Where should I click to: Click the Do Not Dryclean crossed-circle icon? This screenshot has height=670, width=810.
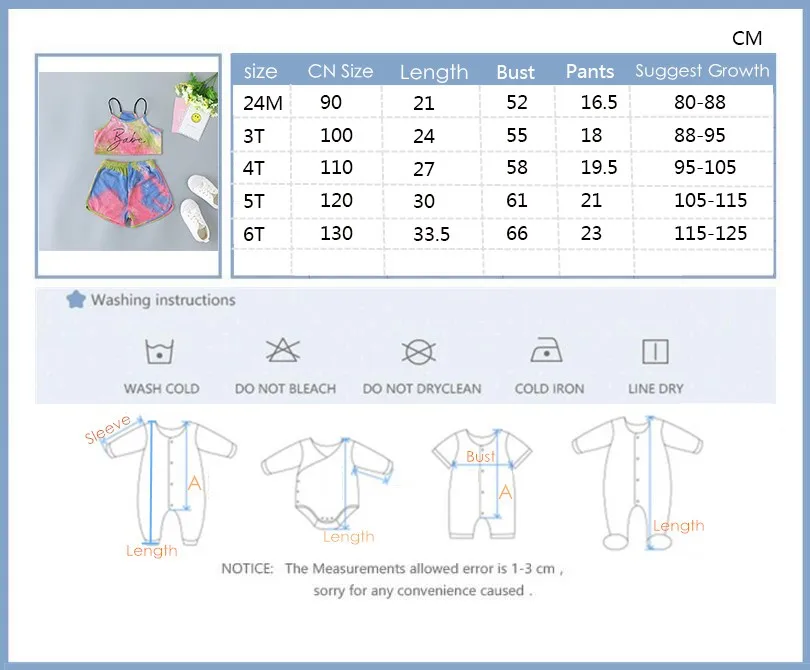(x=418, y=352)
